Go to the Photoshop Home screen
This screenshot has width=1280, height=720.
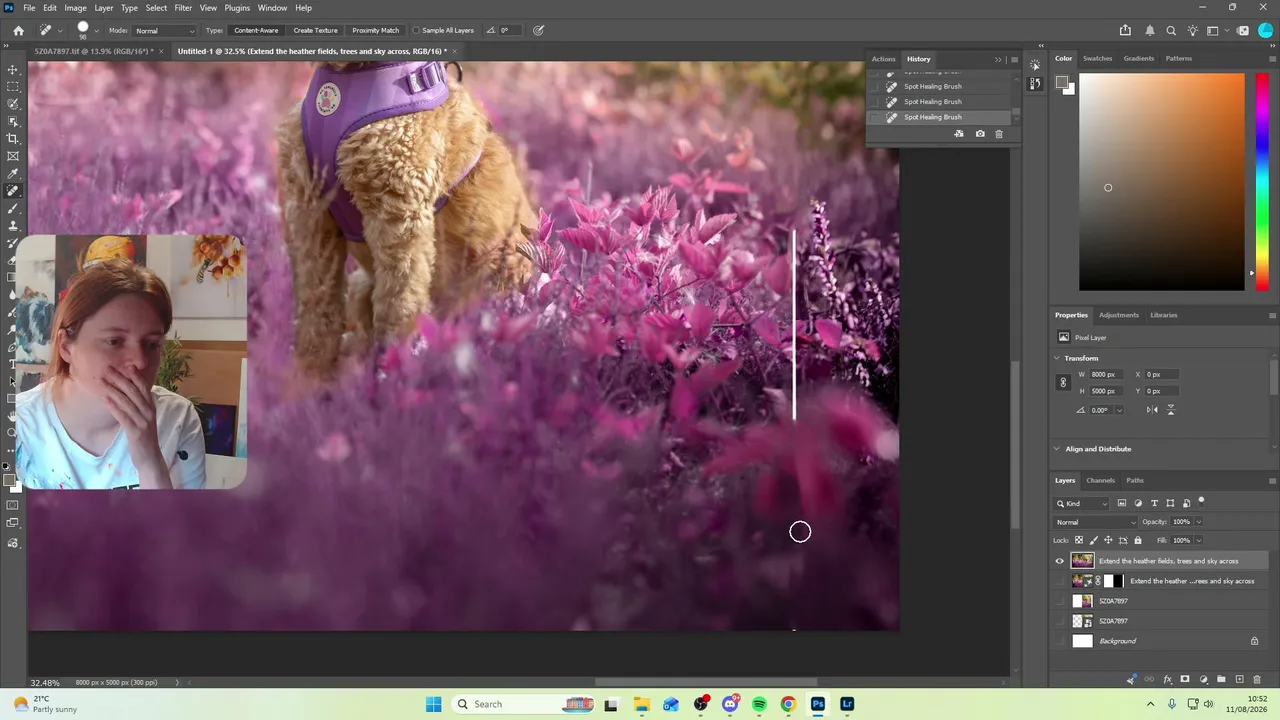[x=18, y=30]
